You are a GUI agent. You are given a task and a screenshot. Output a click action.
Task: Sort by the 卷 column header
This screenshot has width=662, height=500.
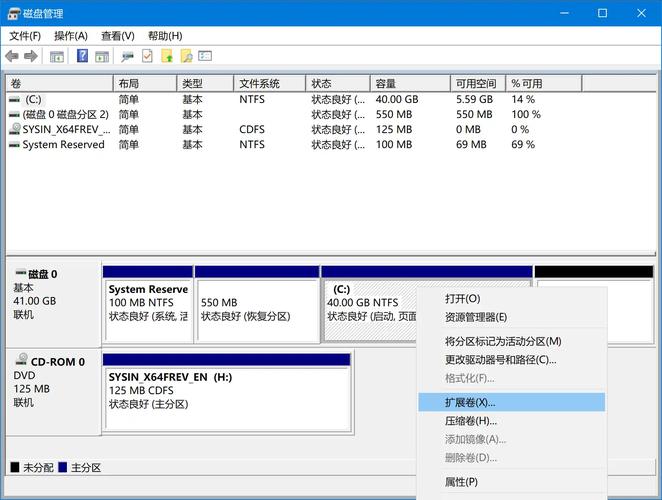point(60,84)
